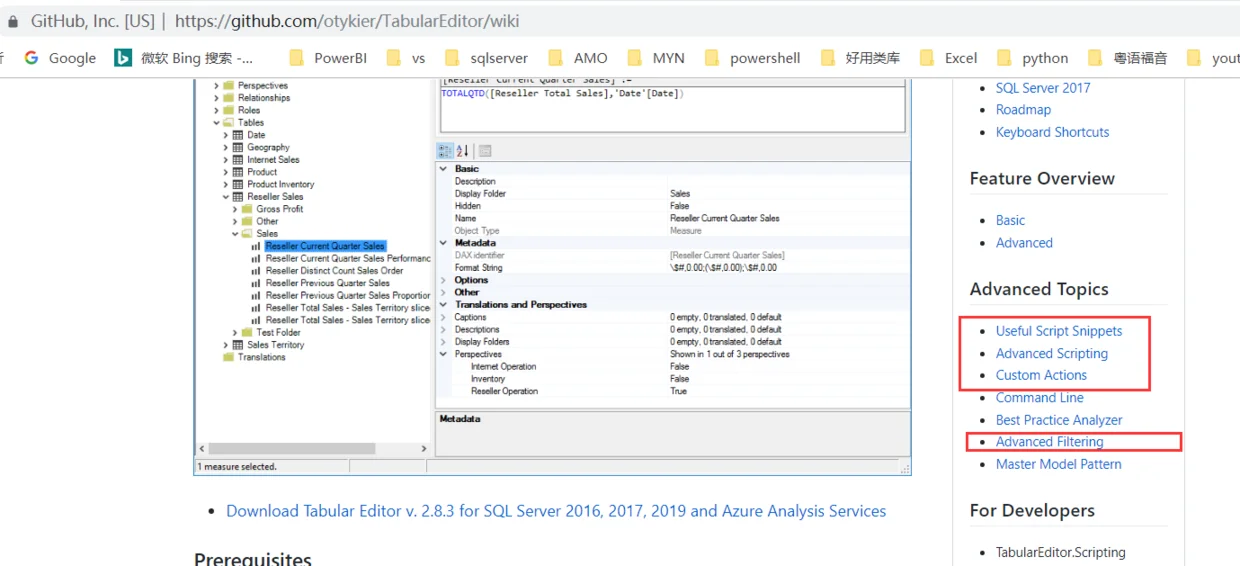
Task: Click the Property Pages icon in property grid
Action: [x=485, y=151]
